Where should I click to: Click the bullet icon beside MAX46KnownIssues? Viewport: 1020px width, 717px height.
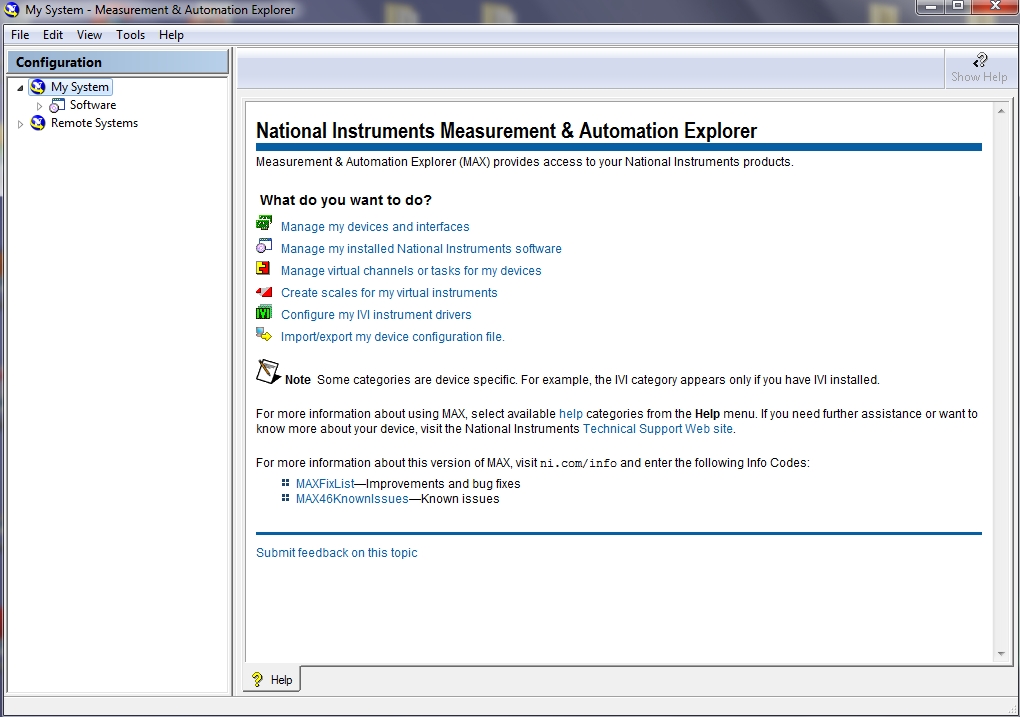(x=285, y=498)
